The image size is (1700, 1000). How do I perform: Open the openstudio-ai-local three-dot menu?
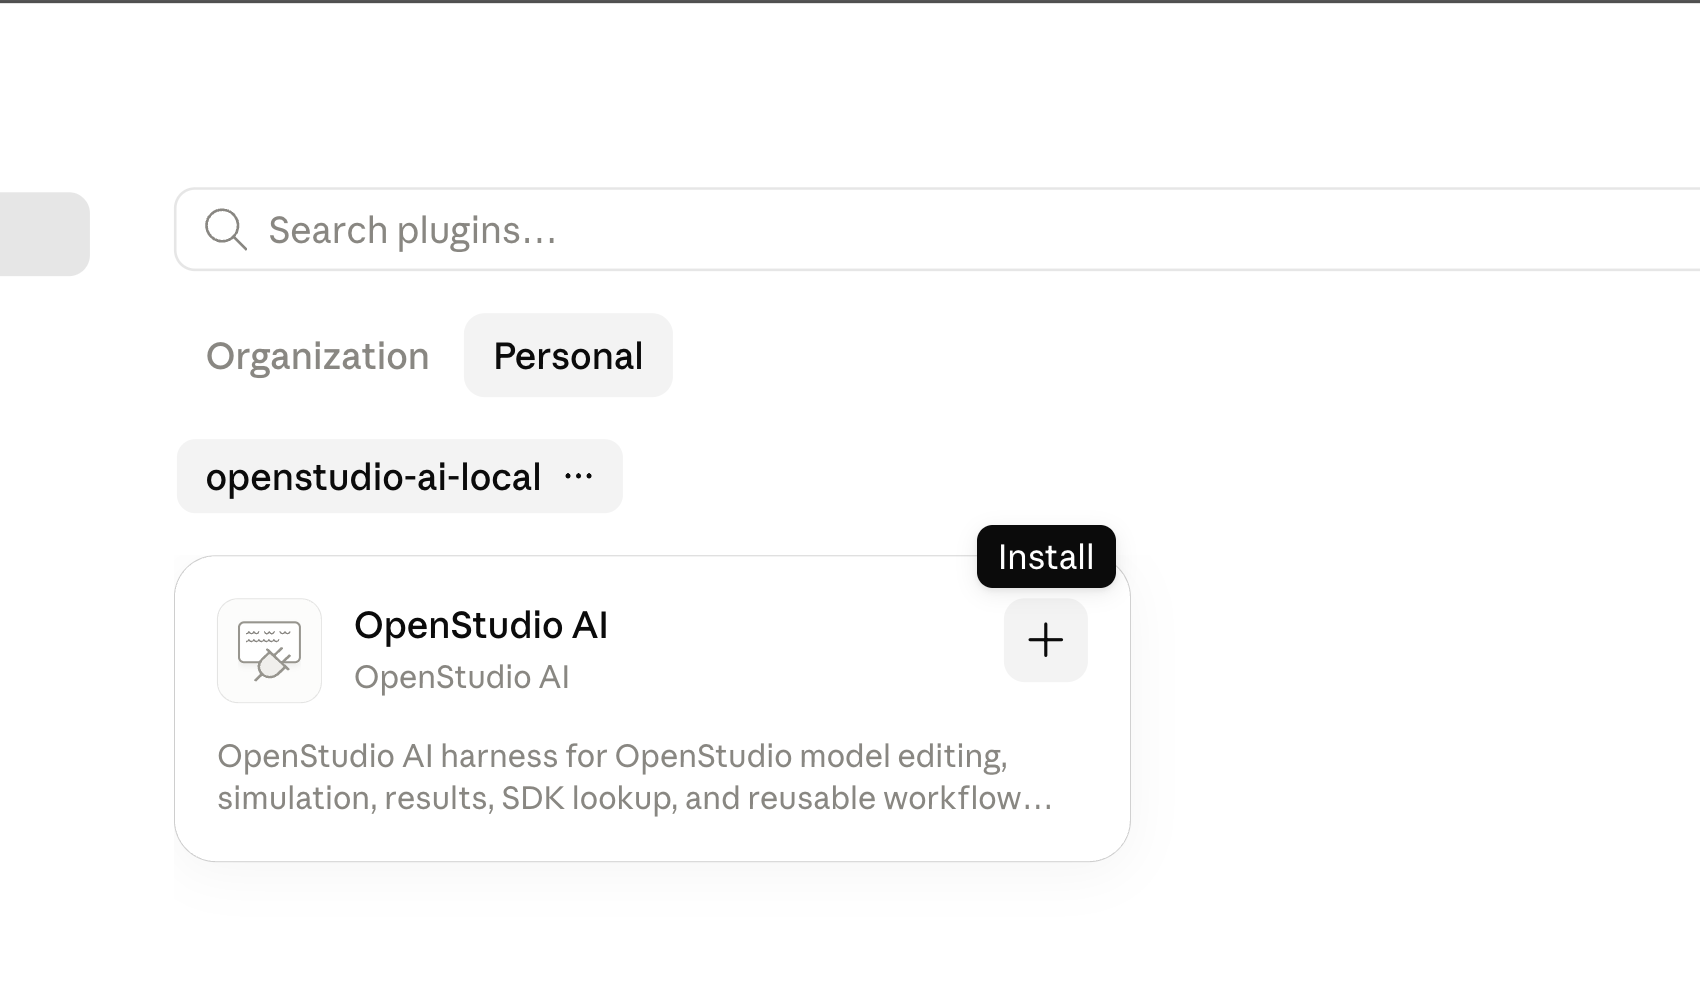click(578, 477)
